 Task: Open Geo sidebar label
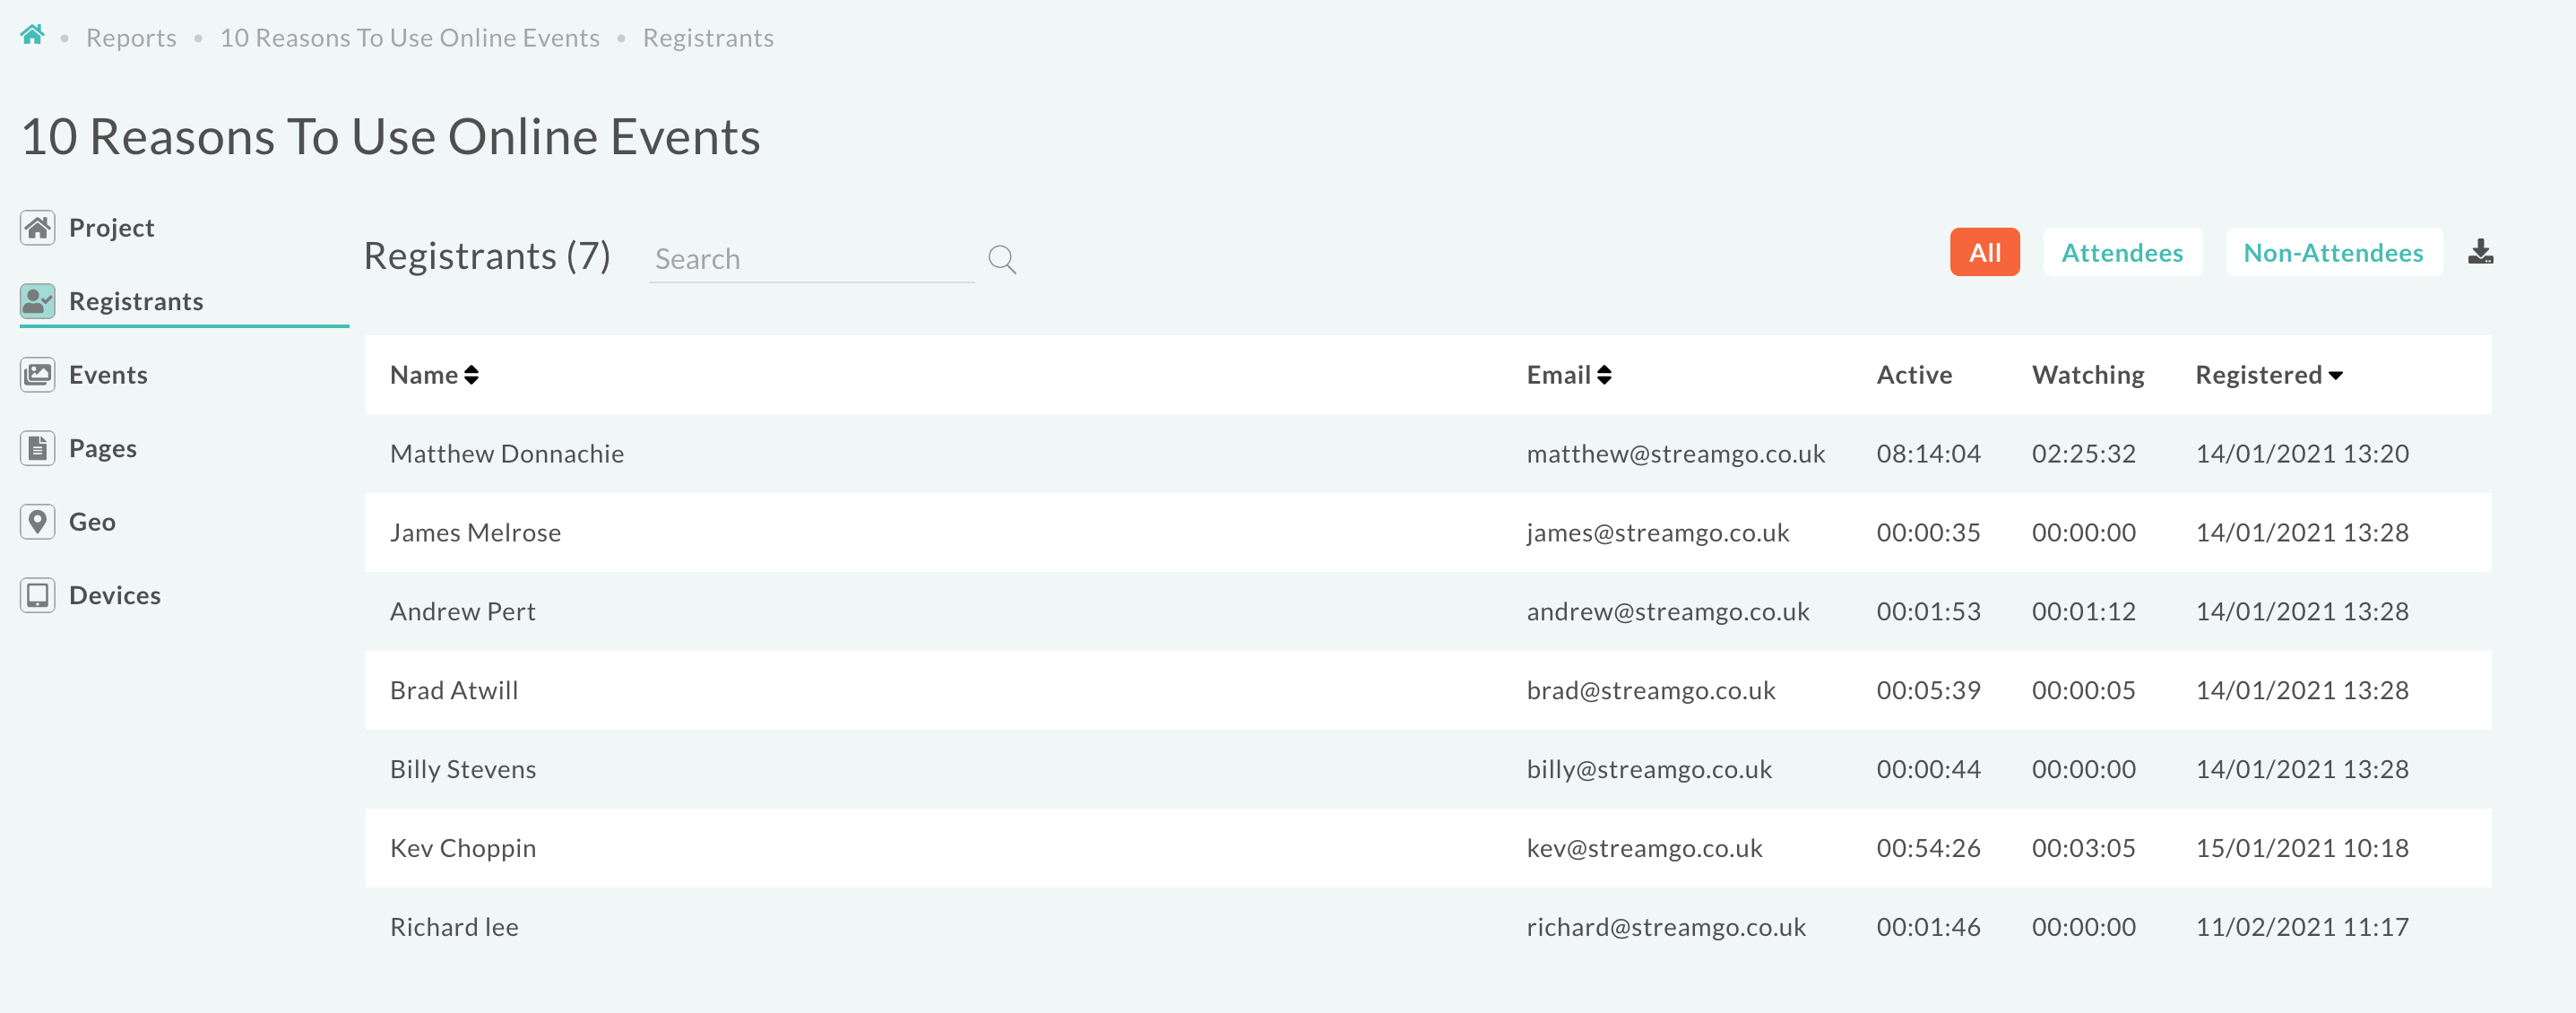click(x=92, y=522)
